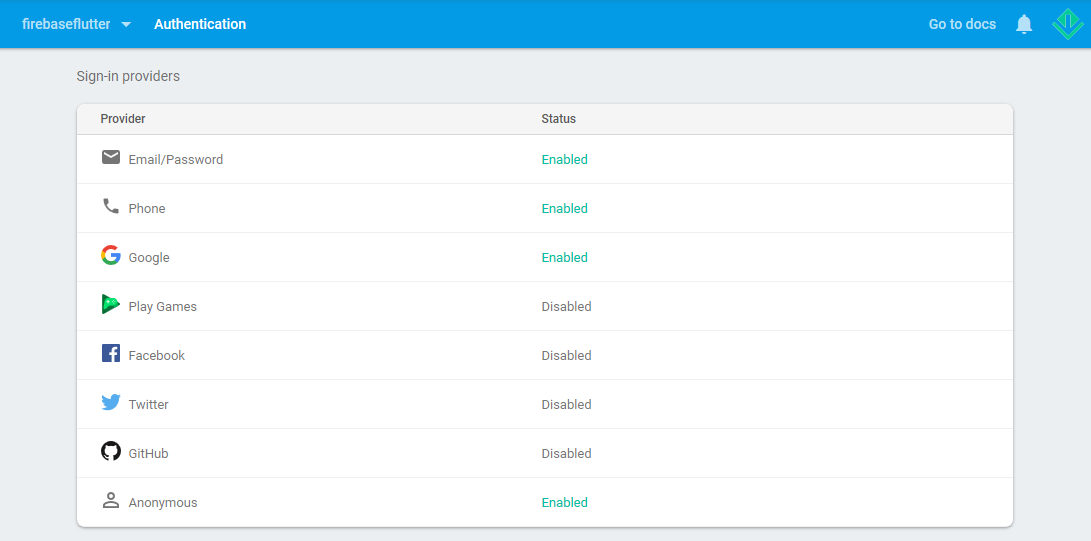1091x541 pixels.
Task: Expand the Facebook provider row
Action: 545,355
